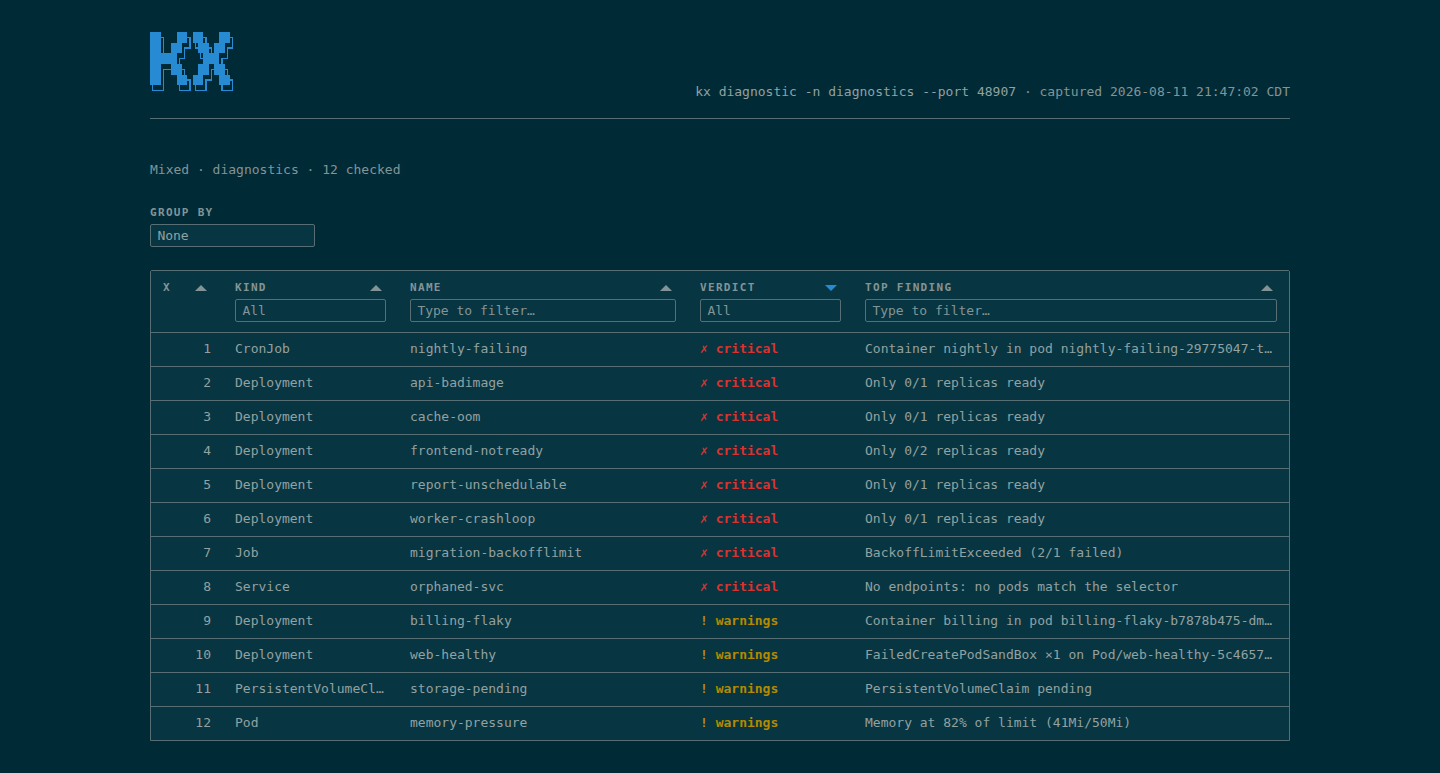Viewport: 1440px width, 773px height.
Task: Click warnings verdict for billing-flaky
Action: click(739, 621)
